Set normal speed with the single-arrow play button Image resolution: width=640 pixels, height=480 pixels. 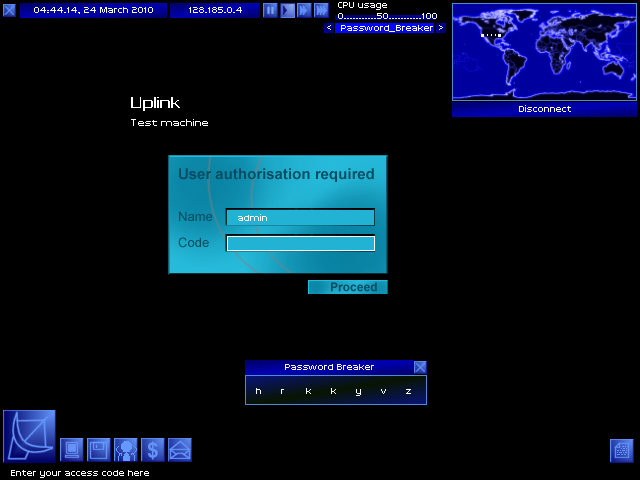tap(287, 10)
